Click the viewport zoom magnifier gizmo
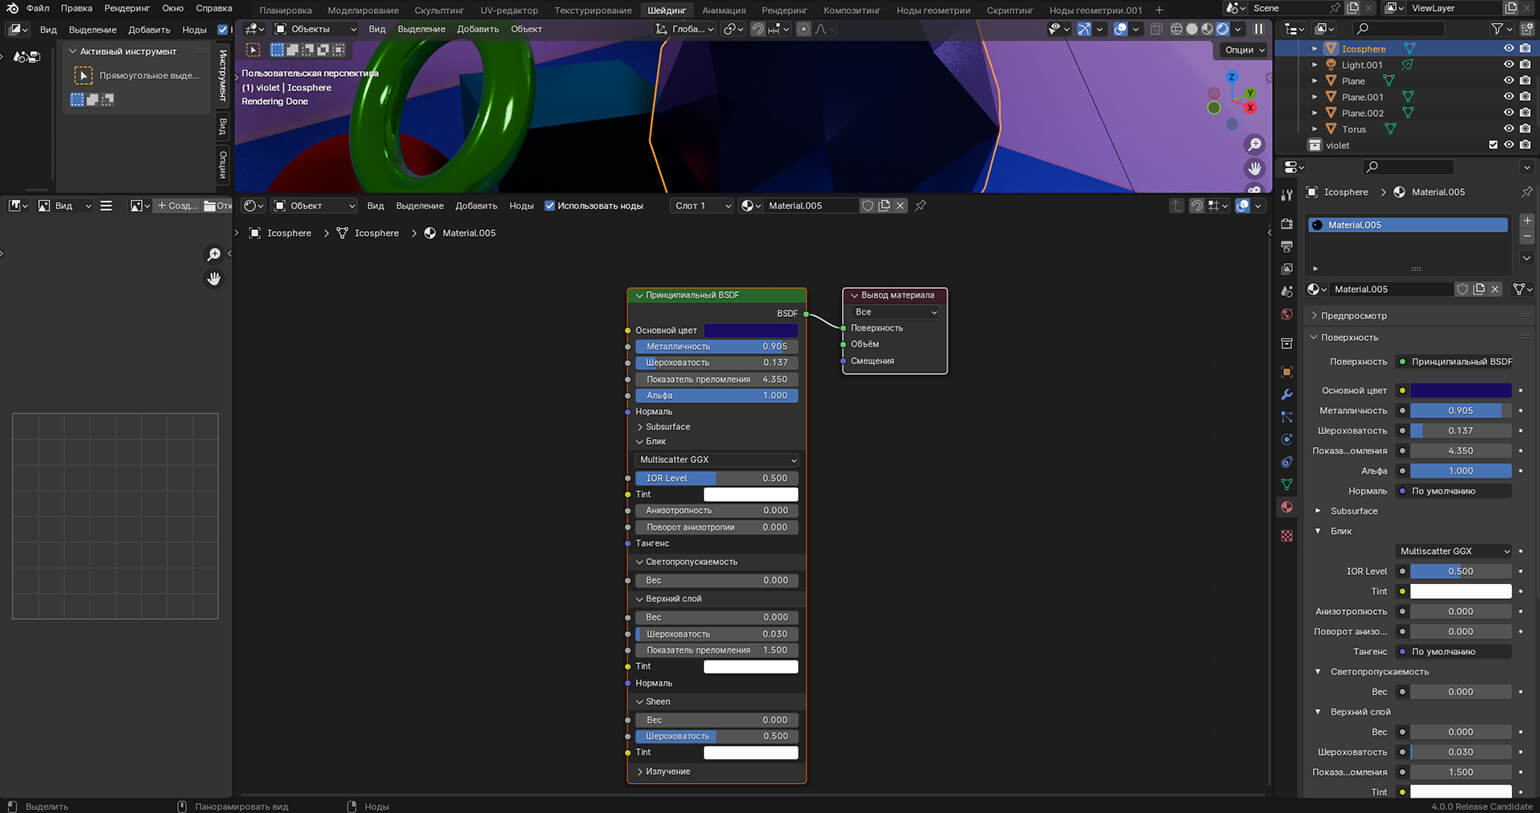The width and height of the screenshot is (1540, 813). click(x=1254, y=145)
